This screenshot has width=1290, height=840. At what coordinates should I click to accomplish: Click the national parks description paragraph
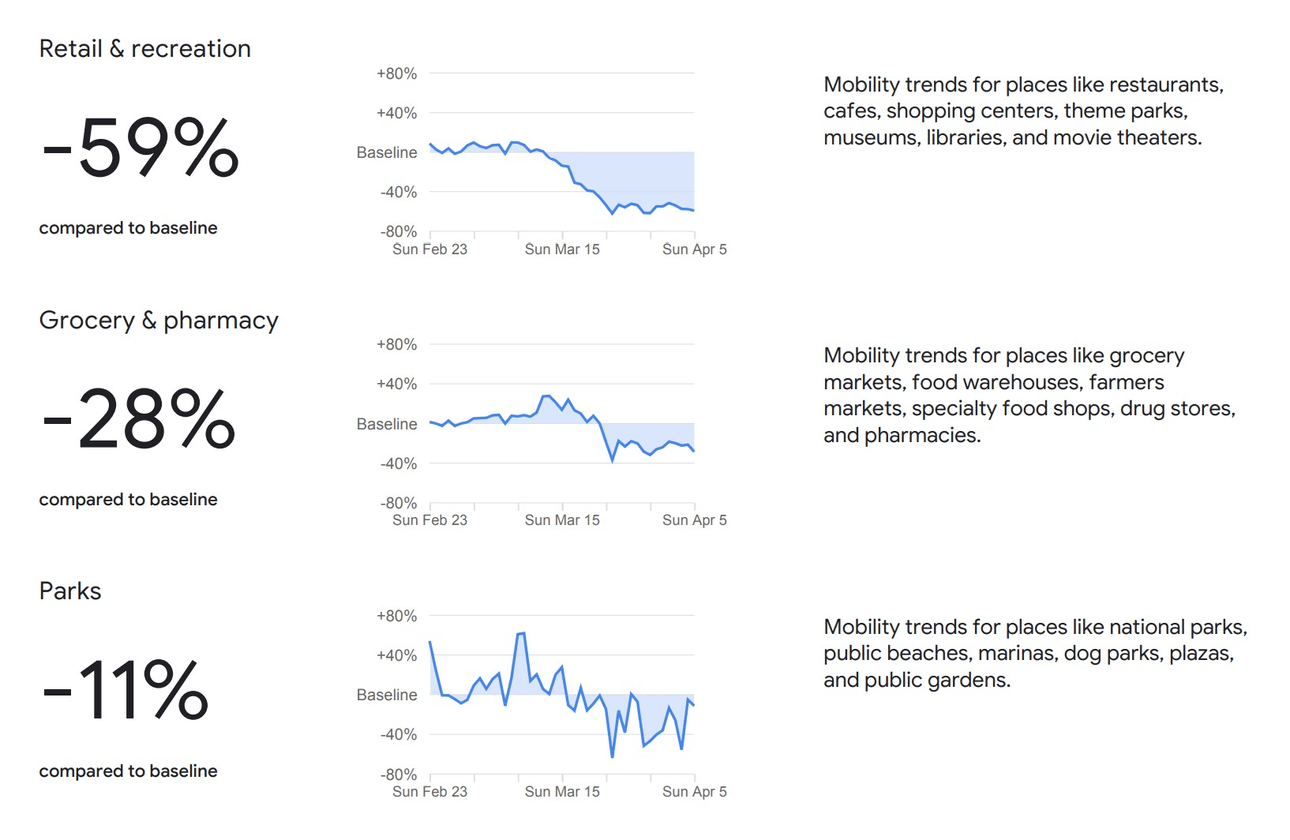(1035, 653)
